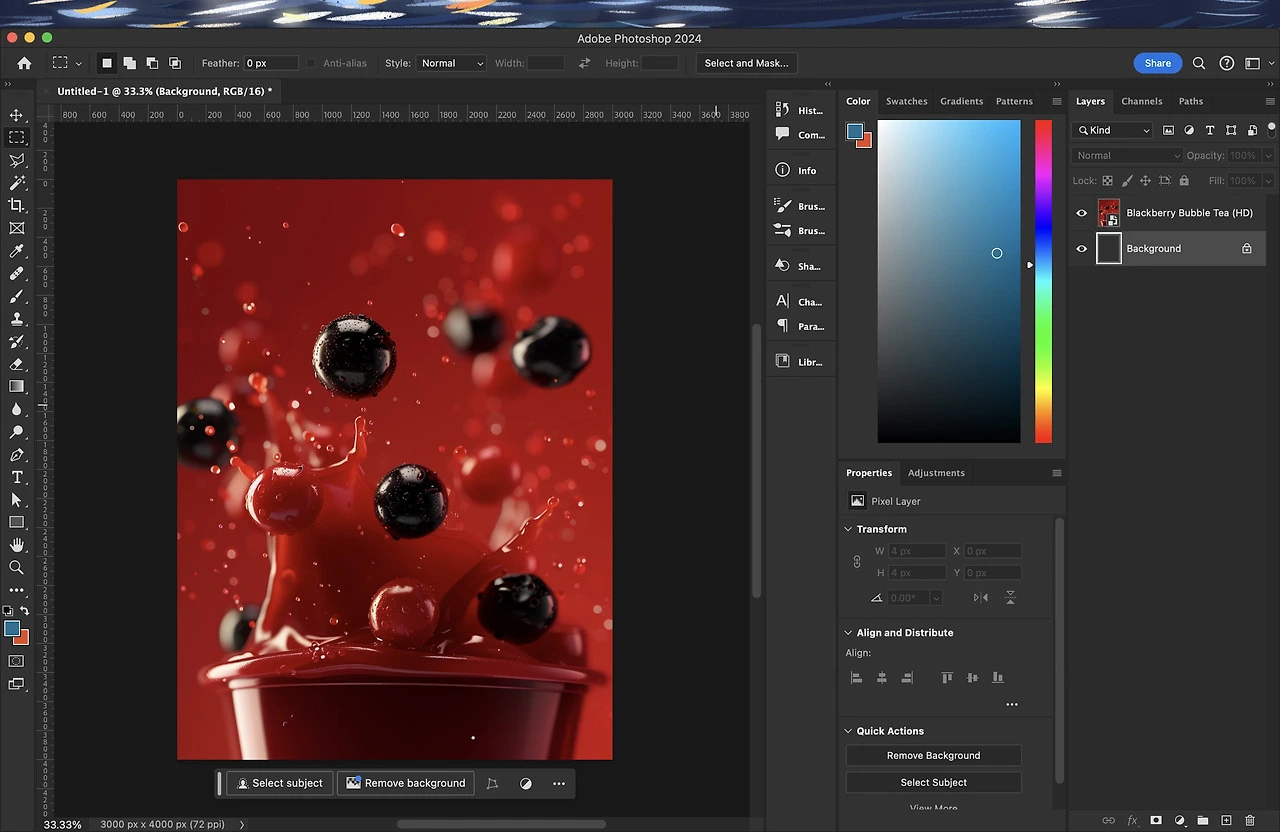Collapse the Transform section
Viewport: 1280px width, 832px height.
pyautogui.click(x=849, y=529)
